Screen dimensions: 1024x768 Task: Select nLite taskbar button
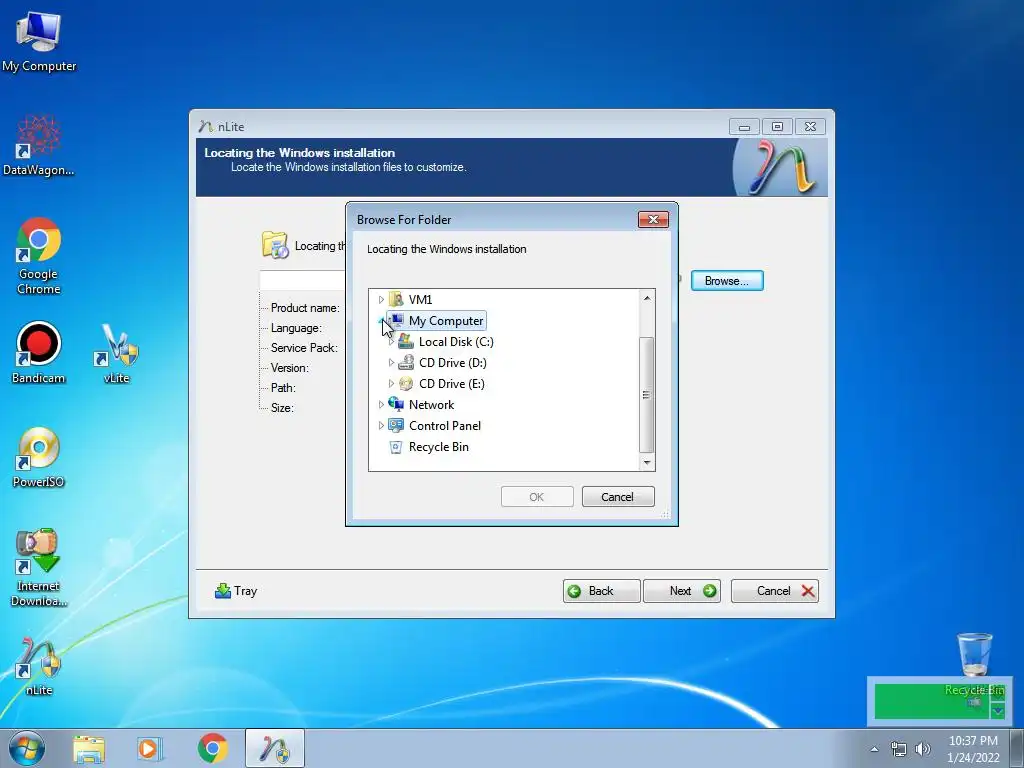click(275, 748)
